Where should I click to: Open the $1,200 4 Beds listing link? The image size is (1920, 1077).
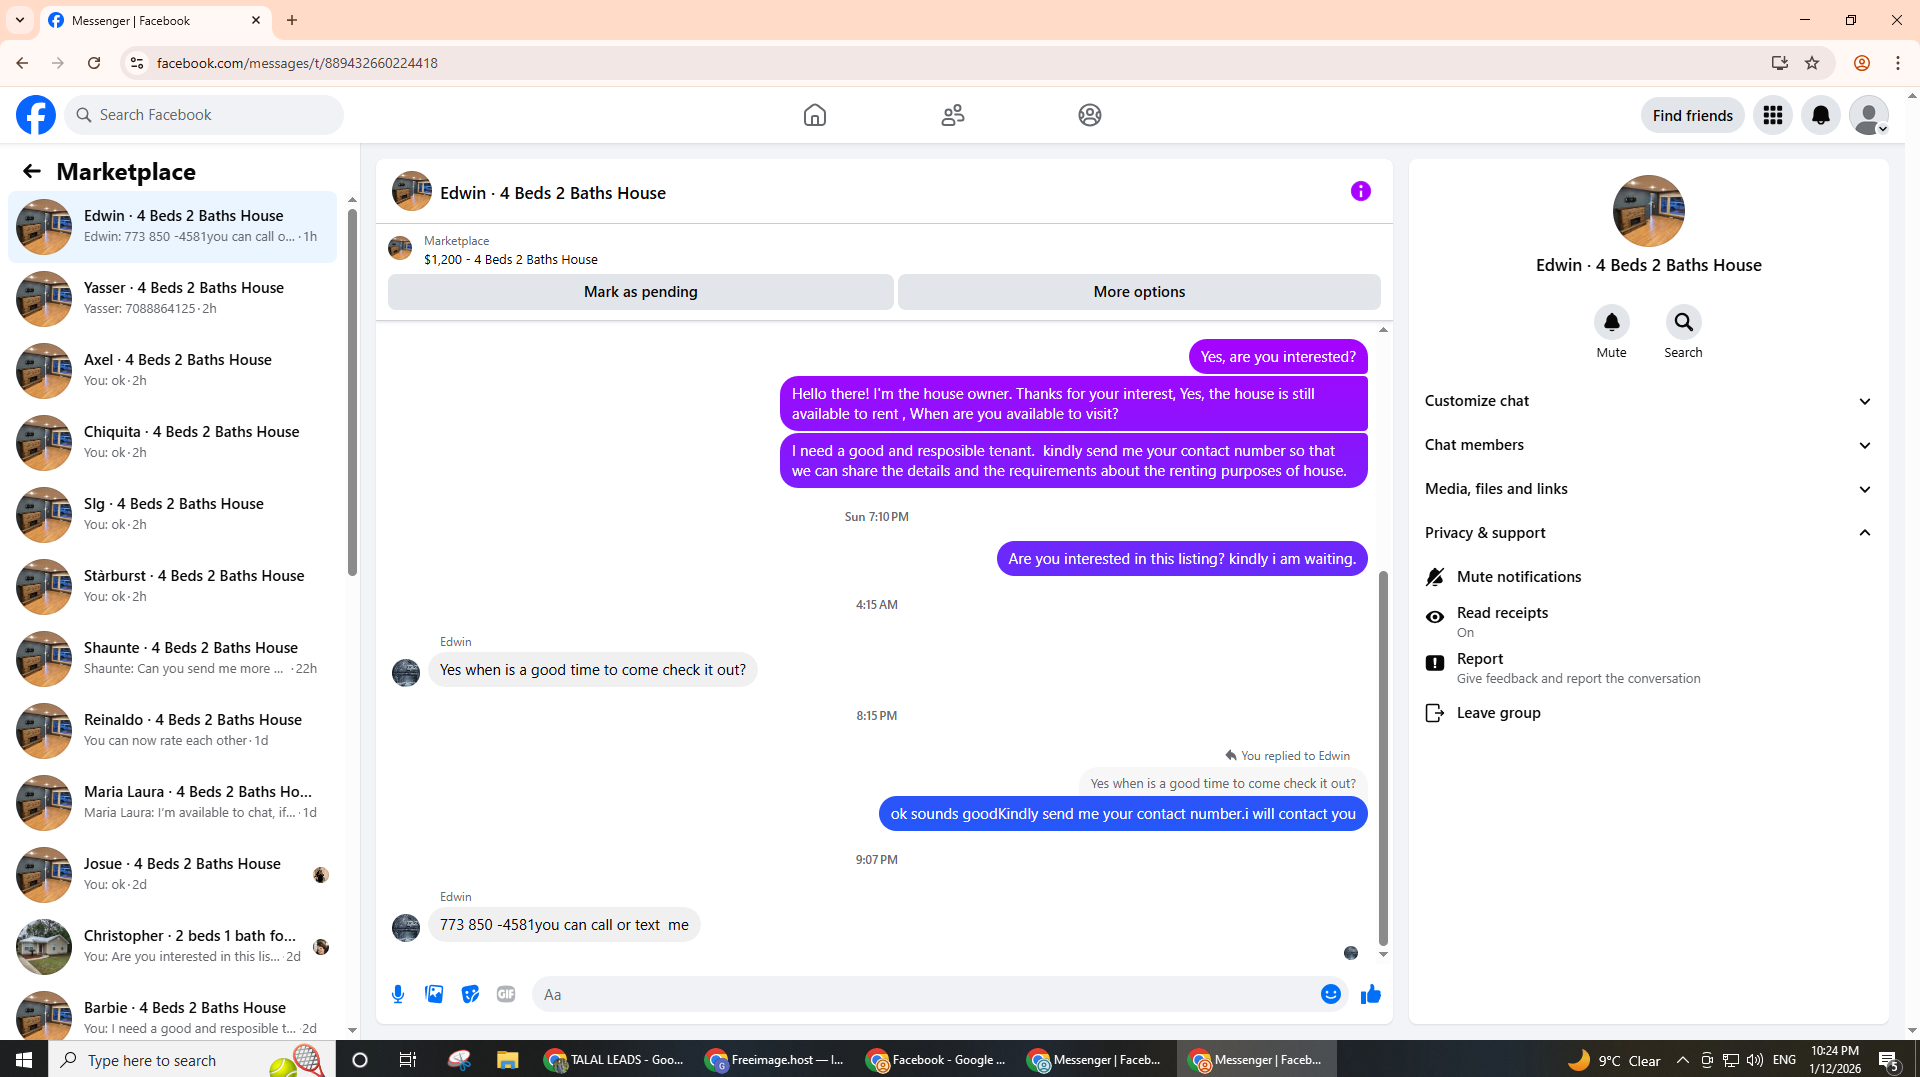coord(510,259)
